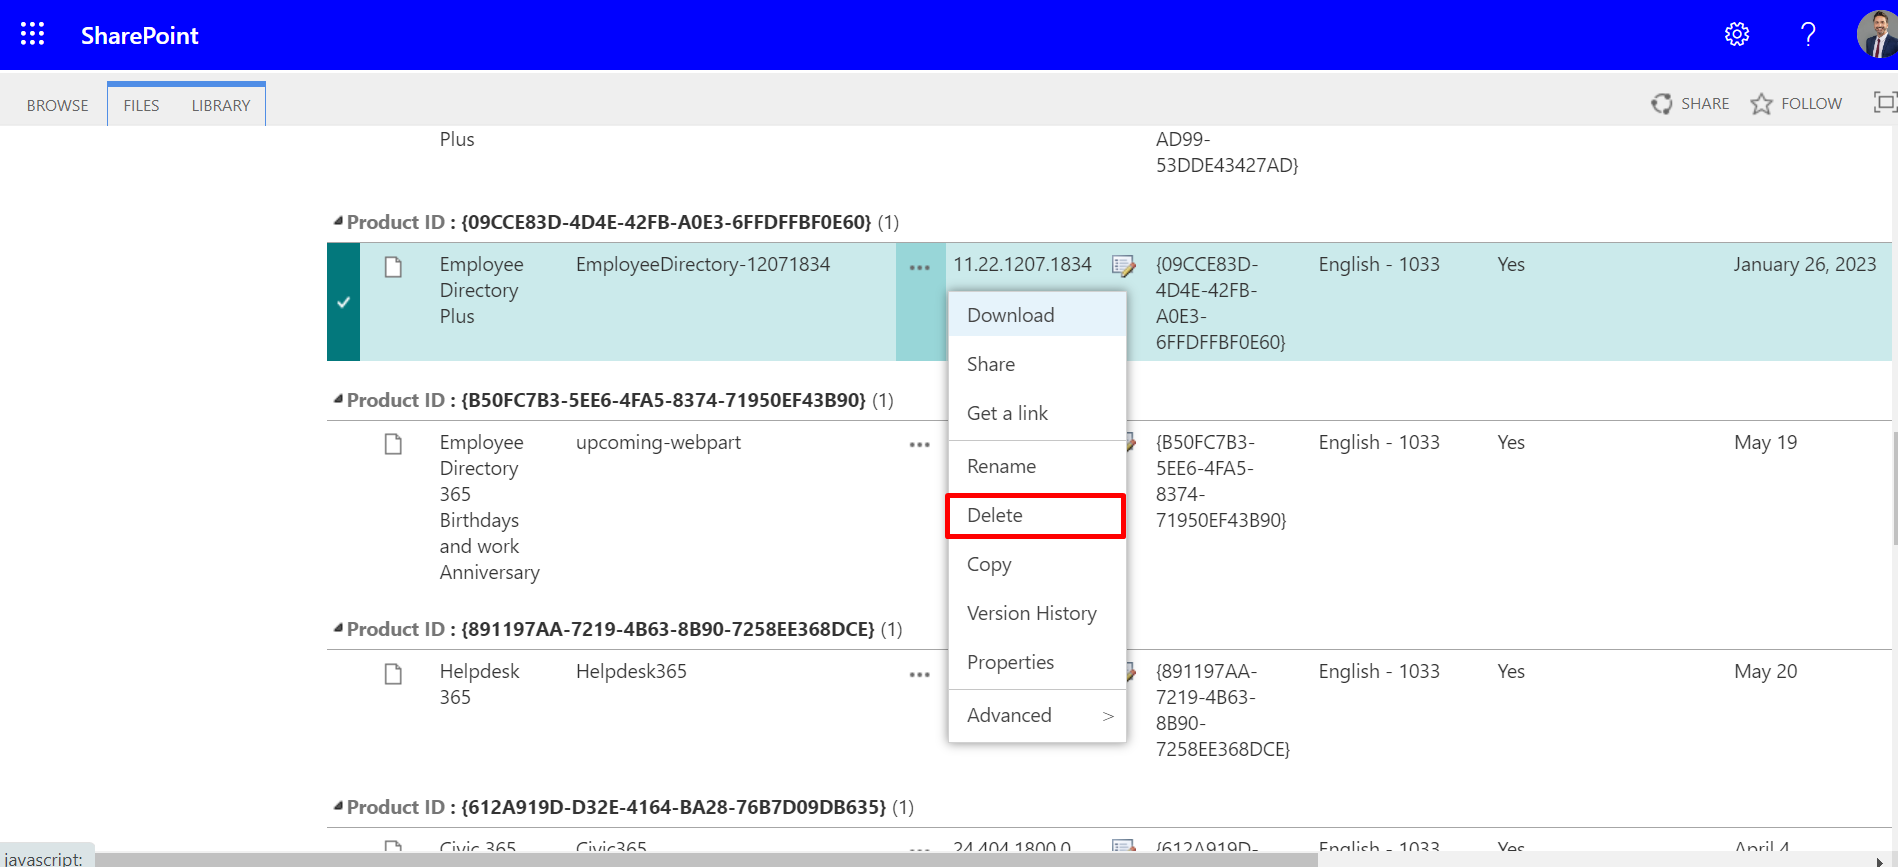Select Rename in the context menu

tap(1037, 466)
